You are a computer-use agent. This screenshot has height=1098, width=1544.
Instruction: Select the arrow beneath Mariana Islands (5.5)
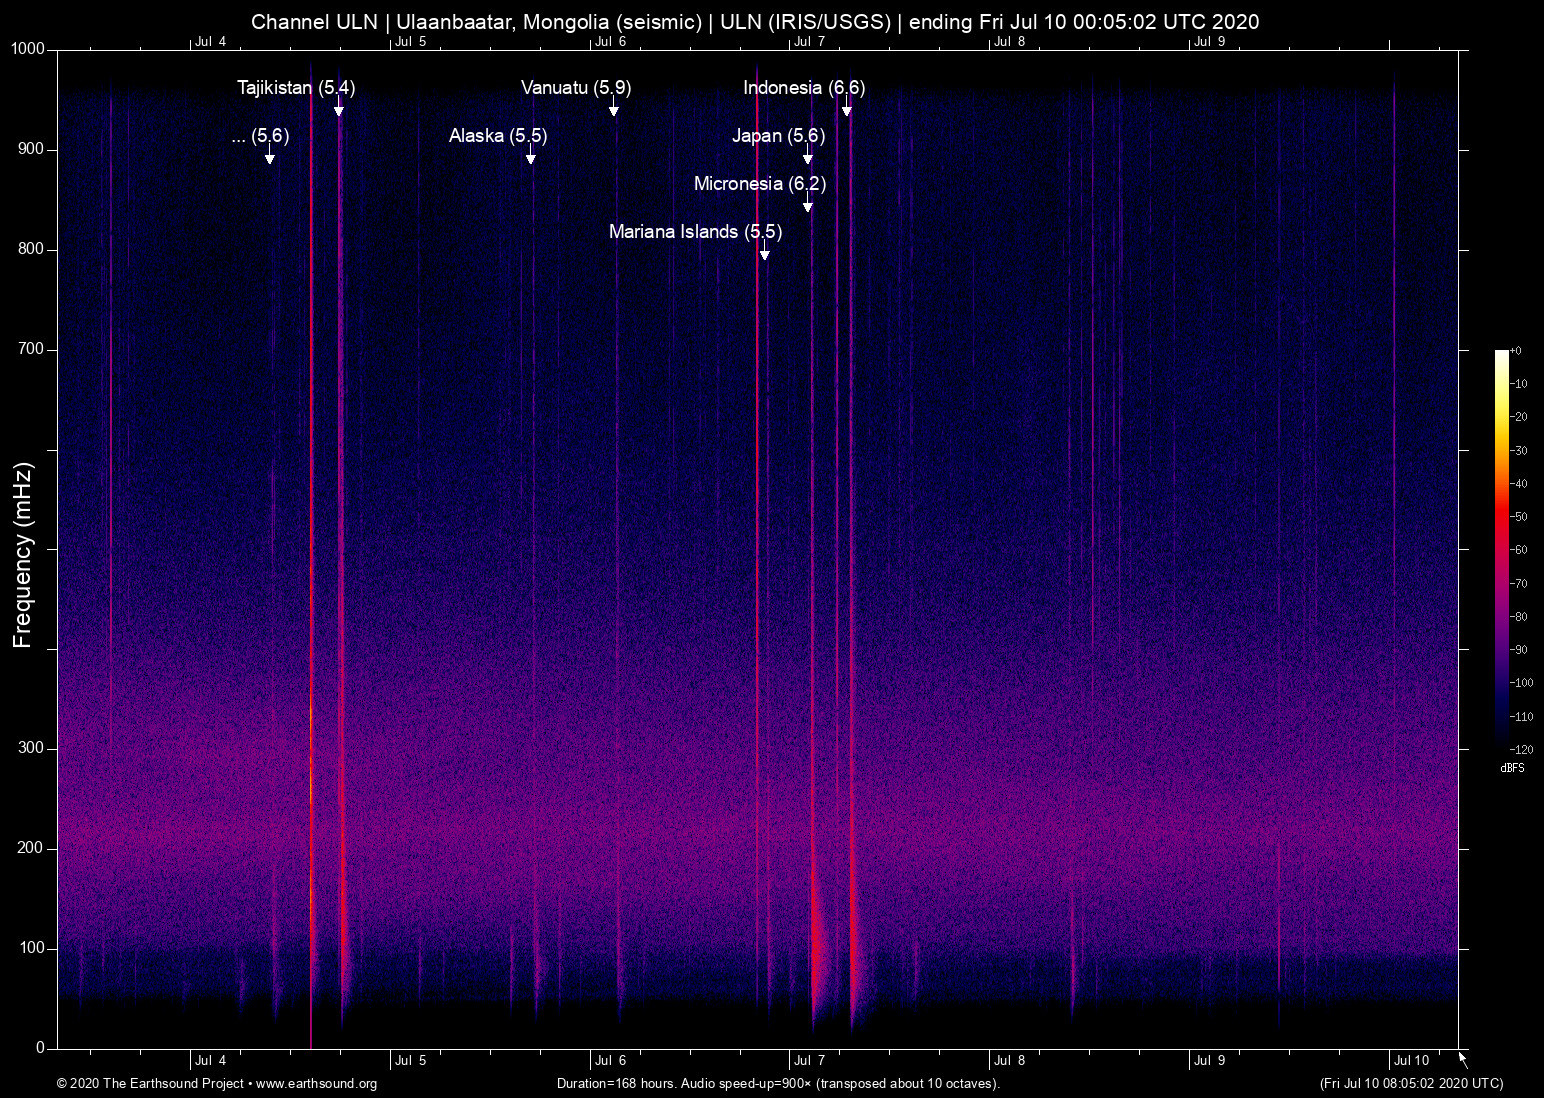765,251
